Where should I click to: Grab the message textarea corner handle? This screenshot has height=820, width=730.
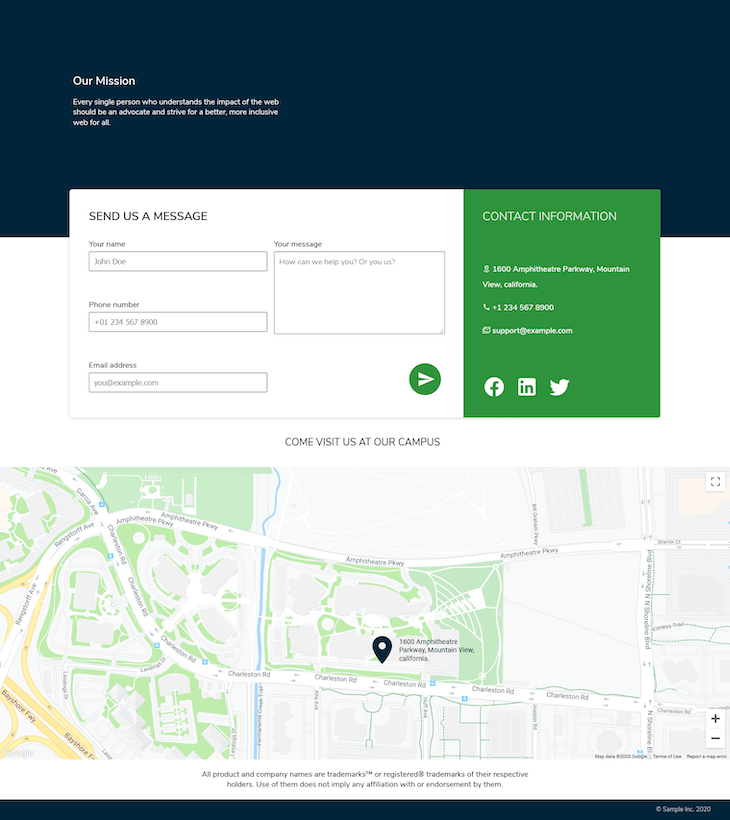click(x=441, y=331)
